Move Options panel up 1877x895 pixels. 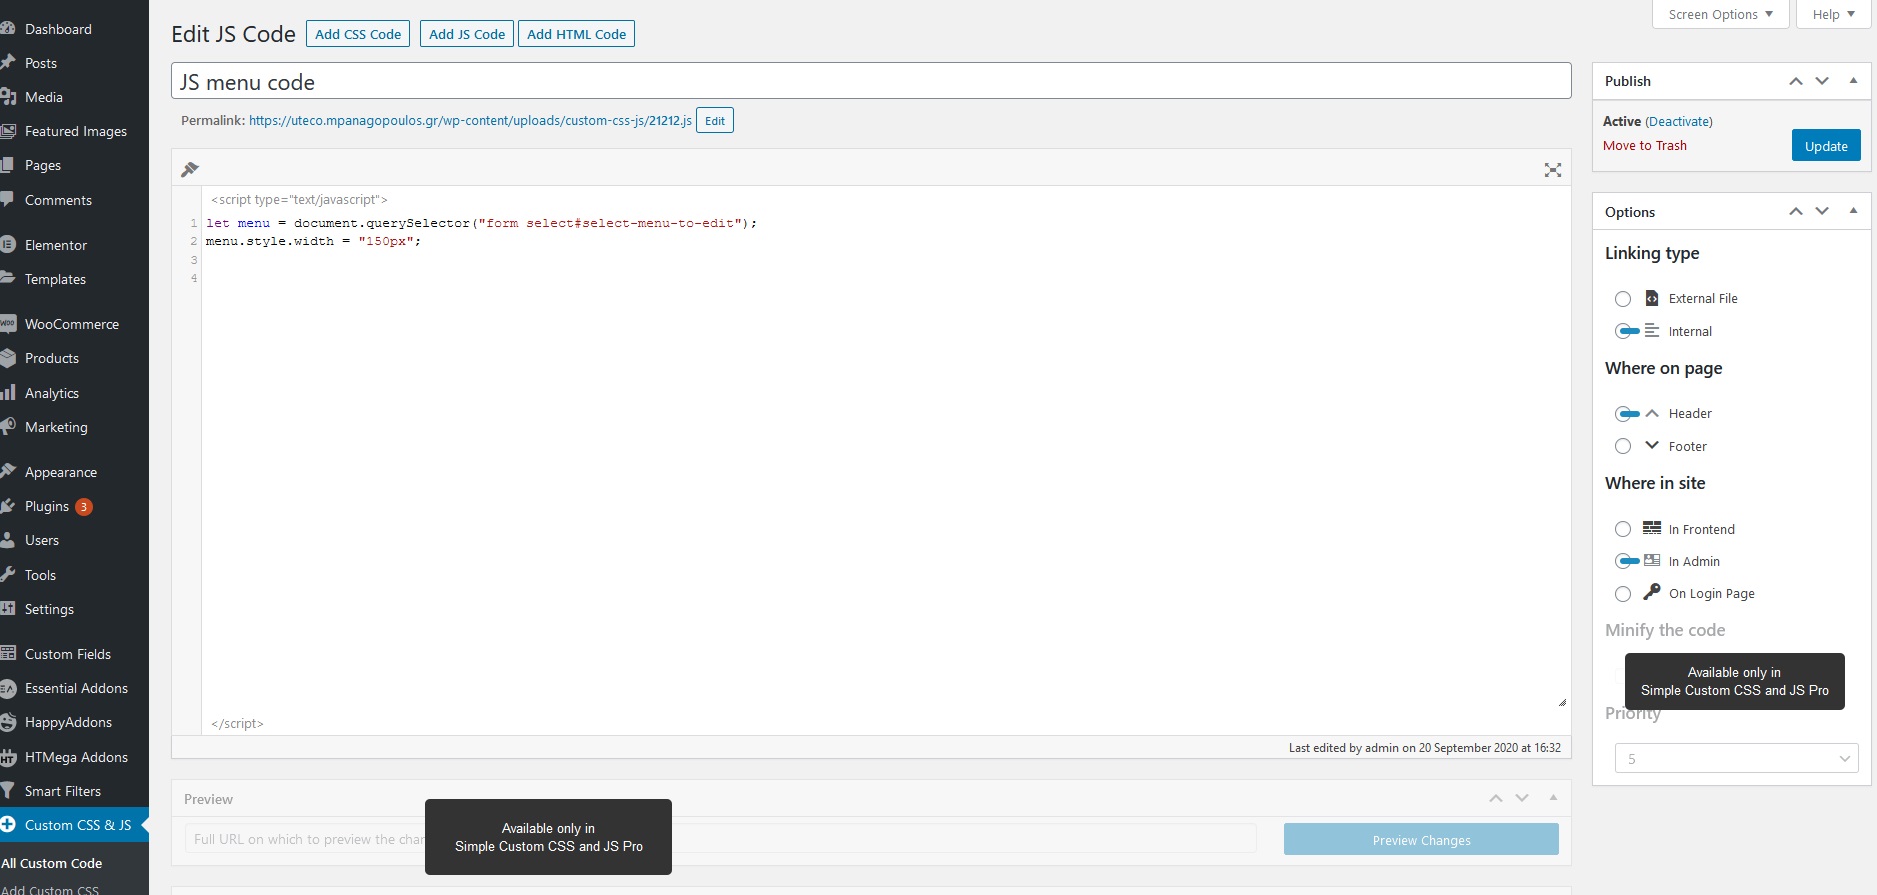click(1796, 211)
